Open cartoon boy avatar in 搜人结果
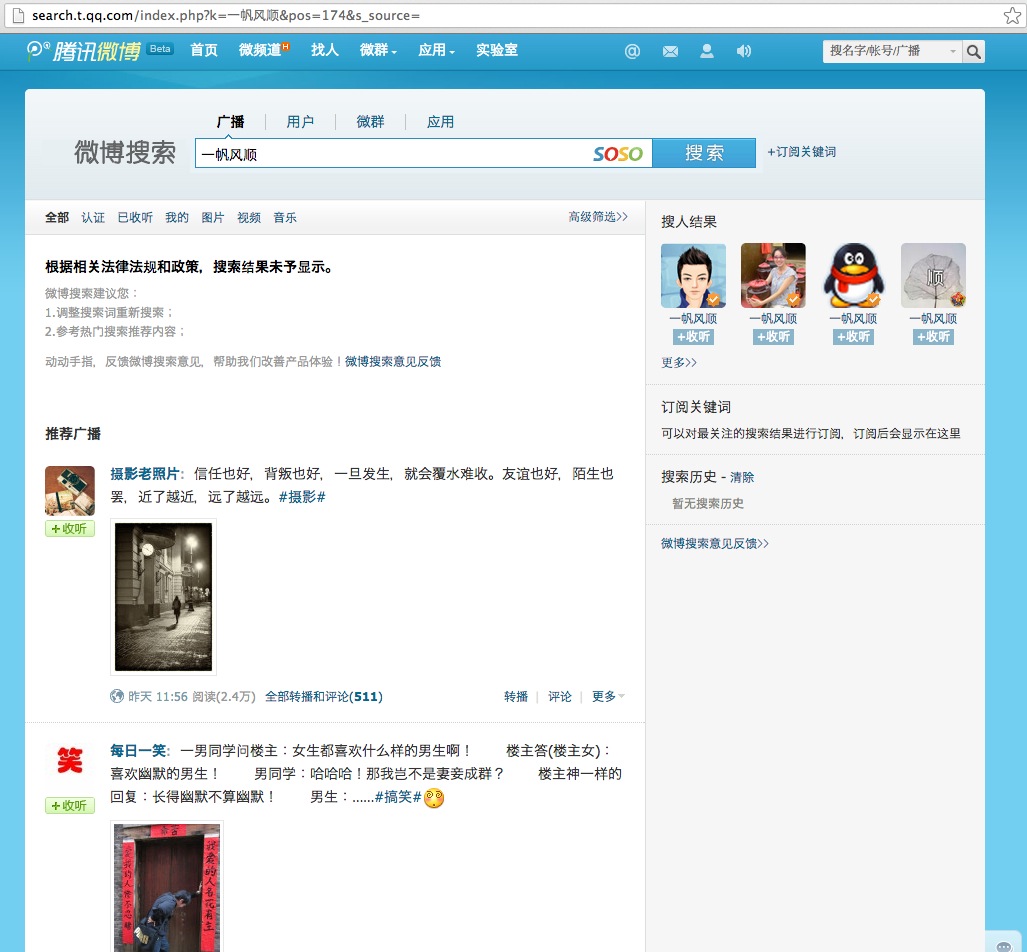 pyautogui.click(x=693, y=275)
